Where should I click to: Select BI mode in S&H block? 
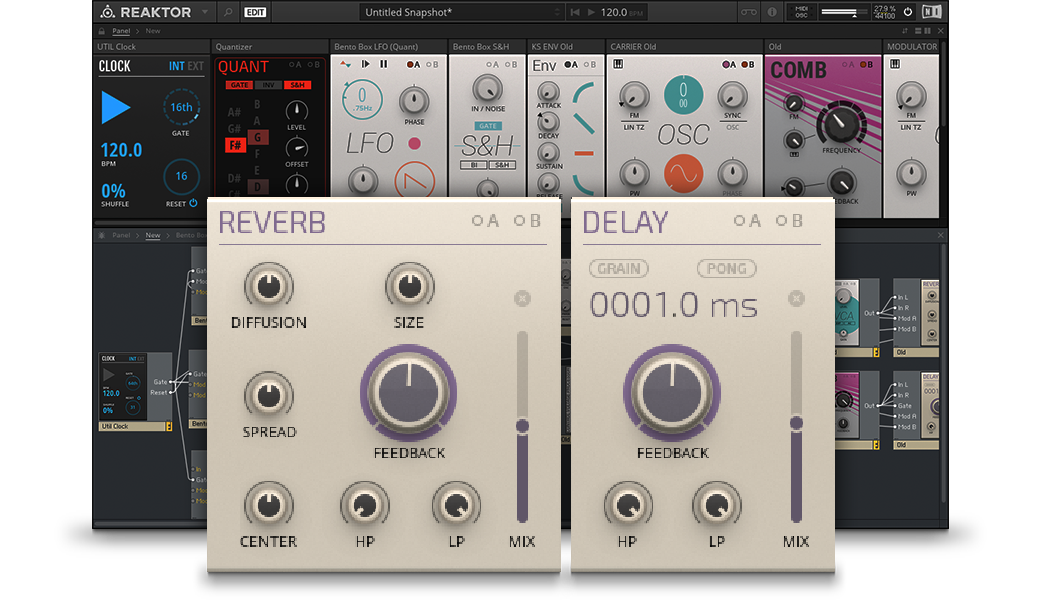click(x=474, y=164)
